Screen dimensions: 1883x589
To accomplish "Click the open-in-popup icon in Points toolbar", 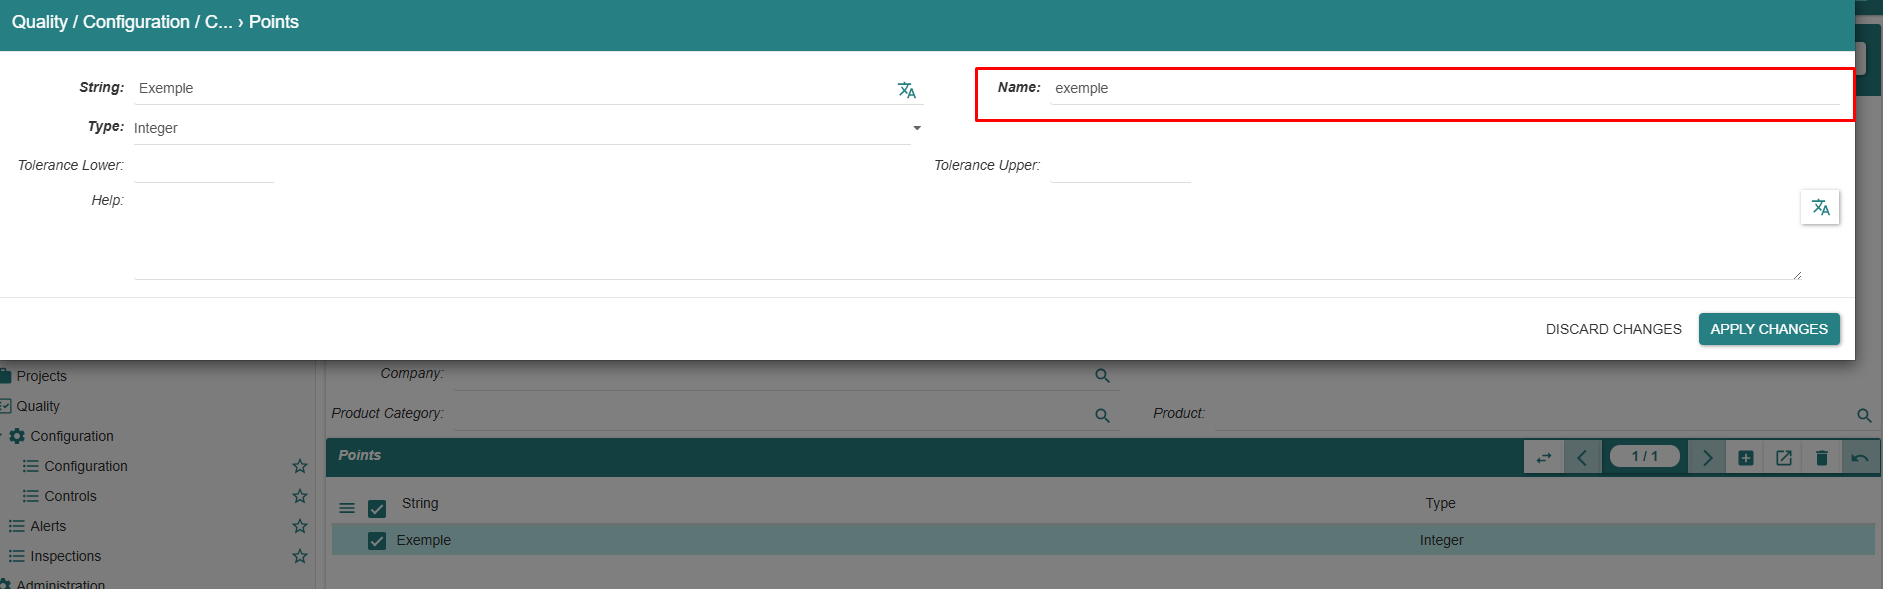I will pos(1783,457).
